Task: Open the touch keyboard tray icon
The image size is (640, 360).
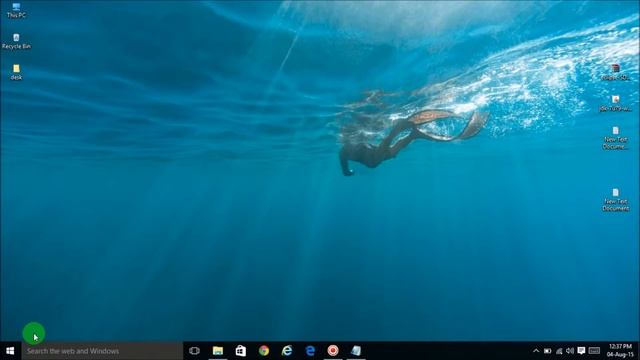Action: [x=594, y=351]
